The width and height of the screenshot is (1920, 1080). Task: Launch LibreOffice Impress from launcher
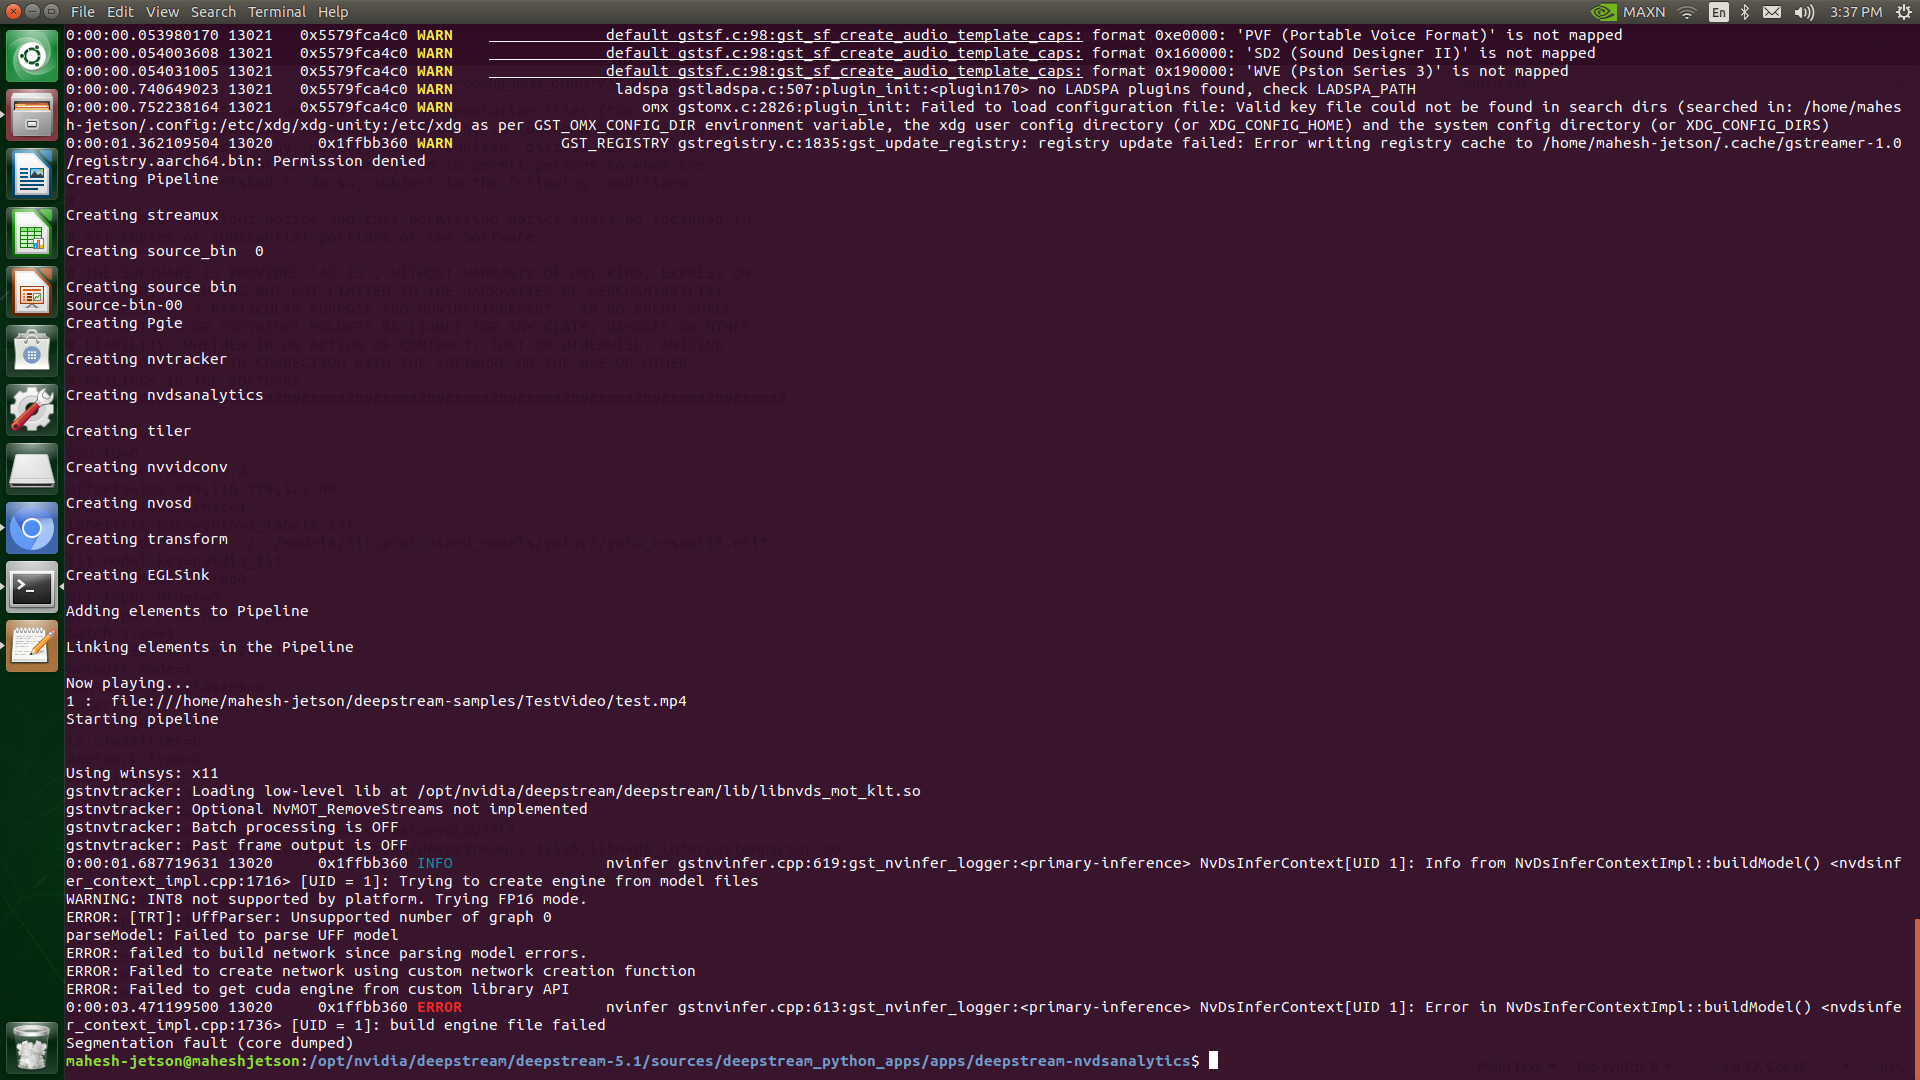coord(32,292)
